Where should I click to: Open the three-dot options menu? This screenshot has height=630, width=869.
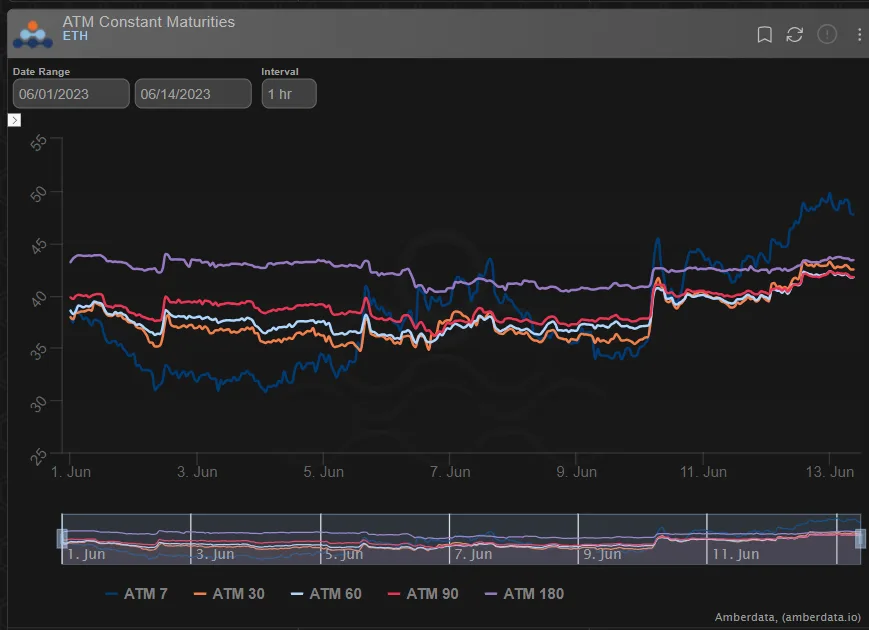pyautogui.click(x=859, y=34)
